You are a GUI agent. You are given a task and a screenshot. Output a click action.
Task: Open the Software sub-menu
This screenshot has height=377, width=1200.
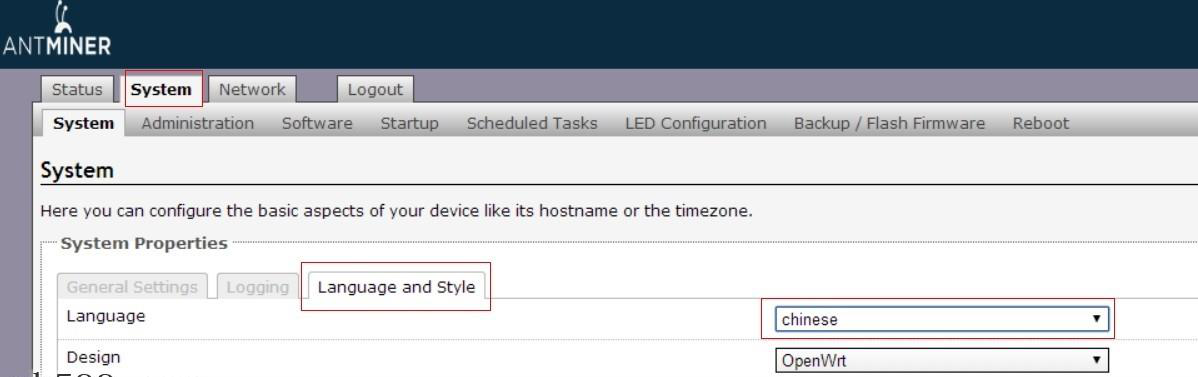[317, 123]
